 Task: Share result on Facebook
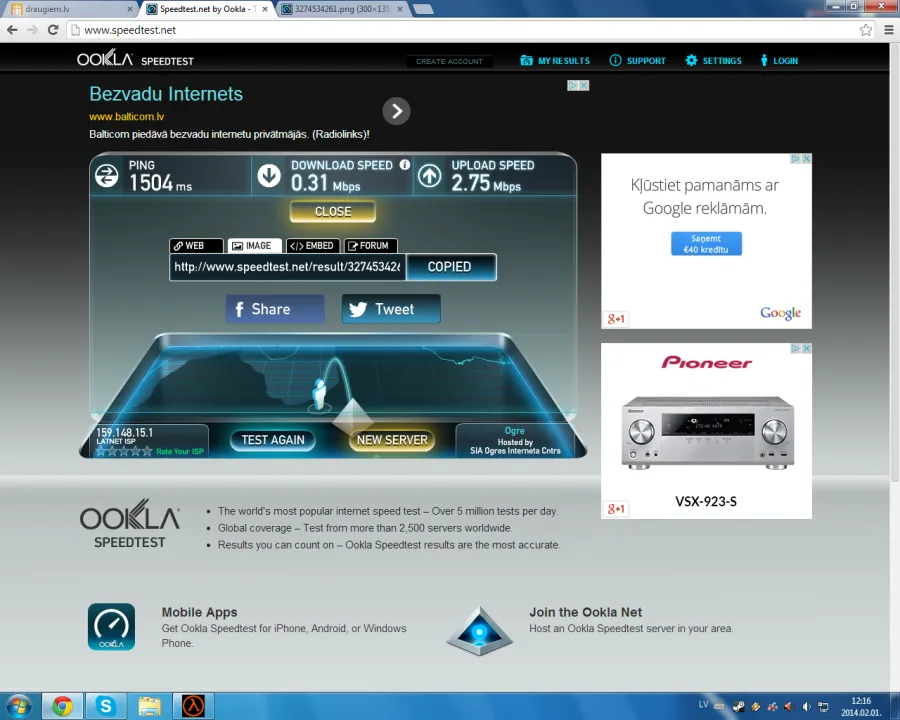tap(275, 309)
